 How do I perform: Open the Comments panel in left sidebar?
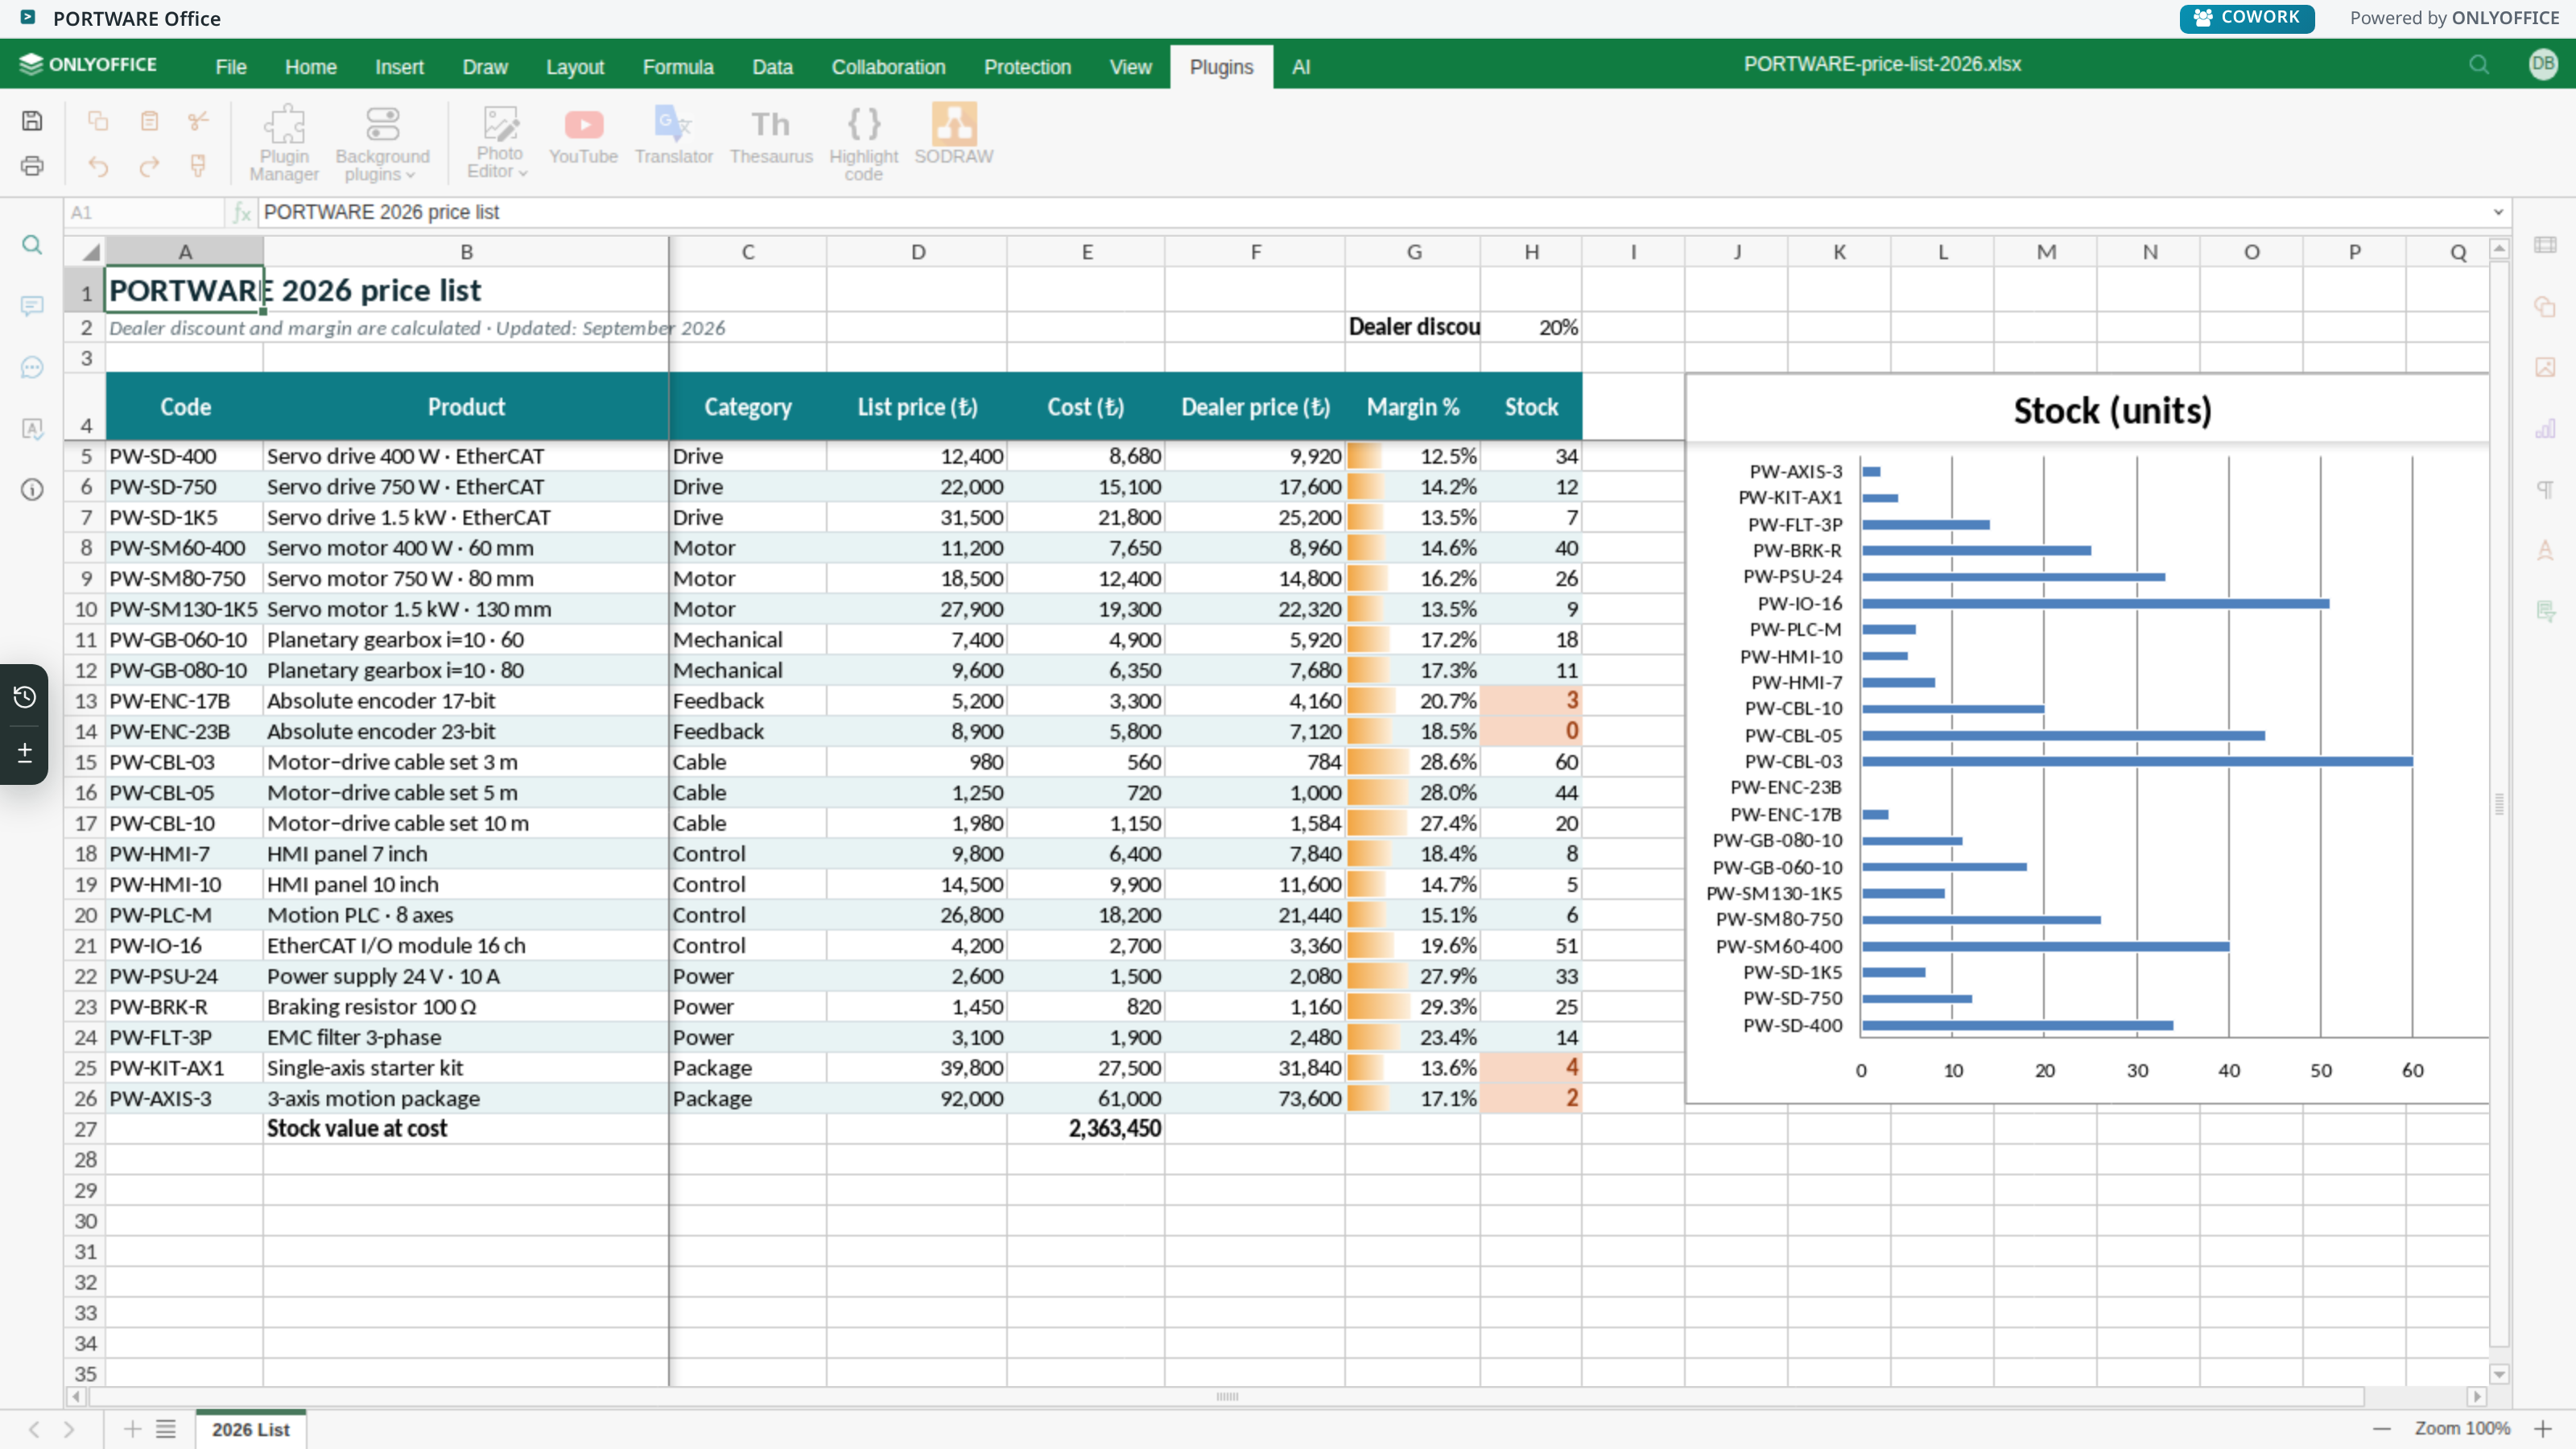(x=32, y=306)
